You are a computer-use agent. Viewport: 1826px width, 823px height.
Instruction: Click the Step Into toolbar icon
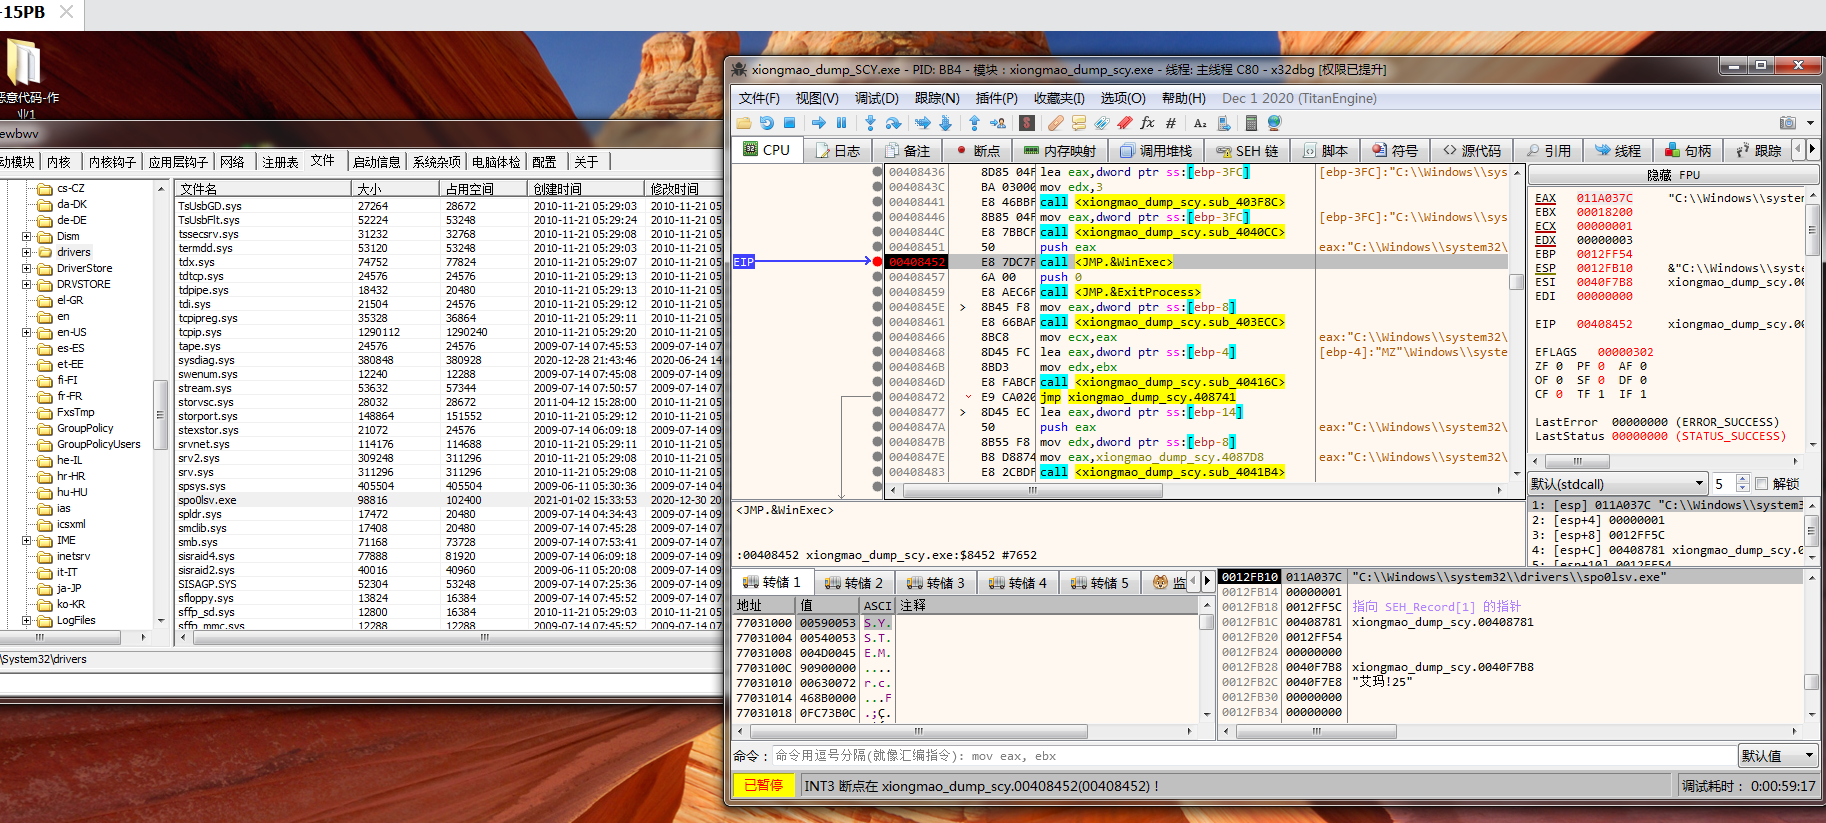[870, 123]
